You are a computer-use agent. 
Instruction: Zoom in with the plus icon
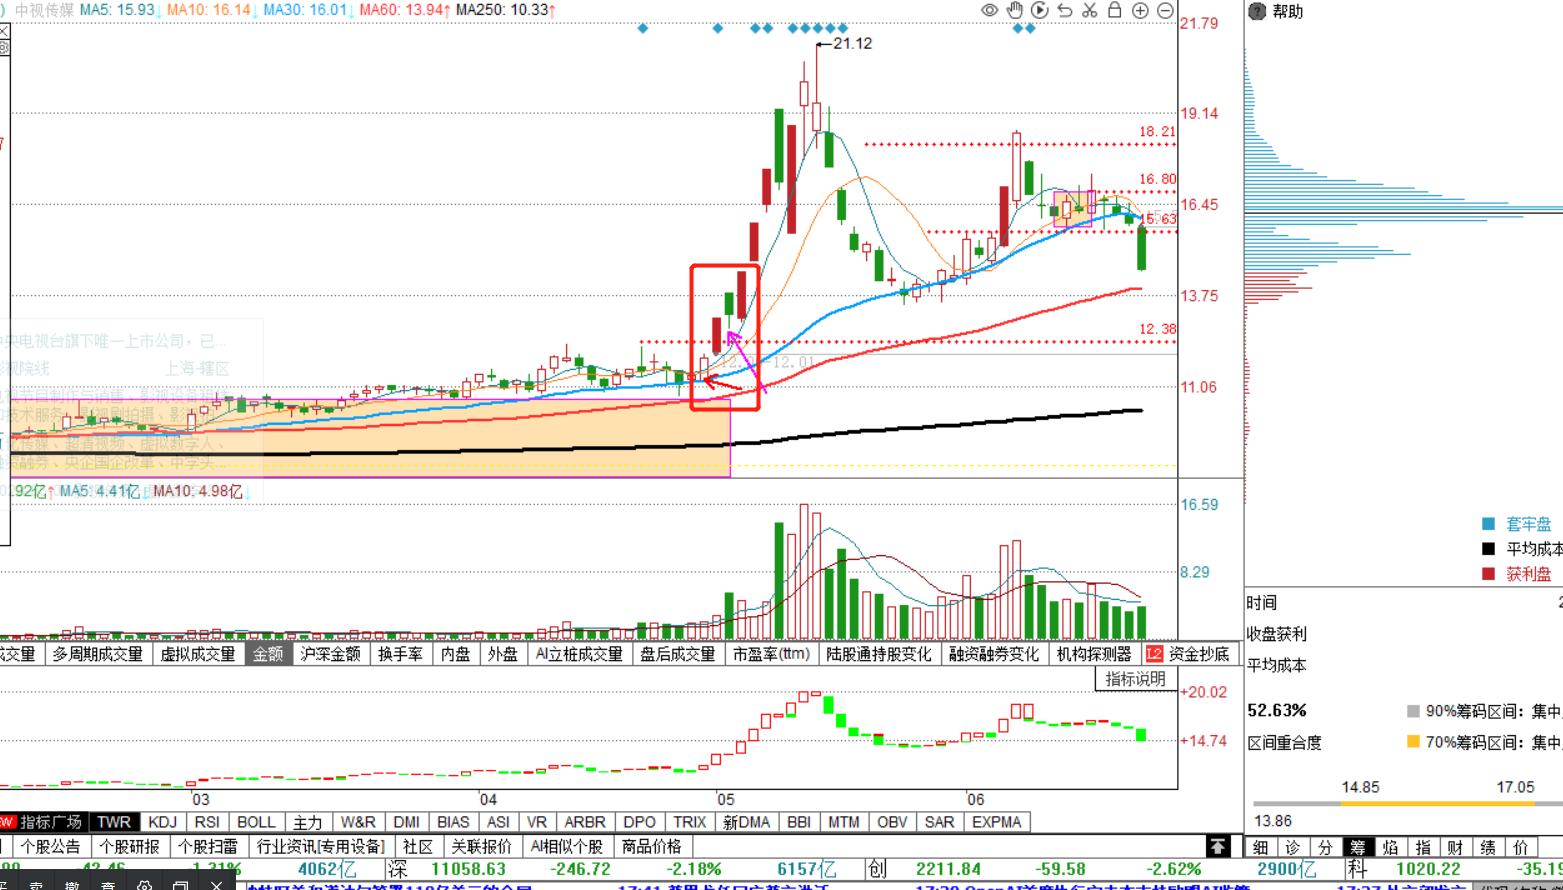point(1140,10)
